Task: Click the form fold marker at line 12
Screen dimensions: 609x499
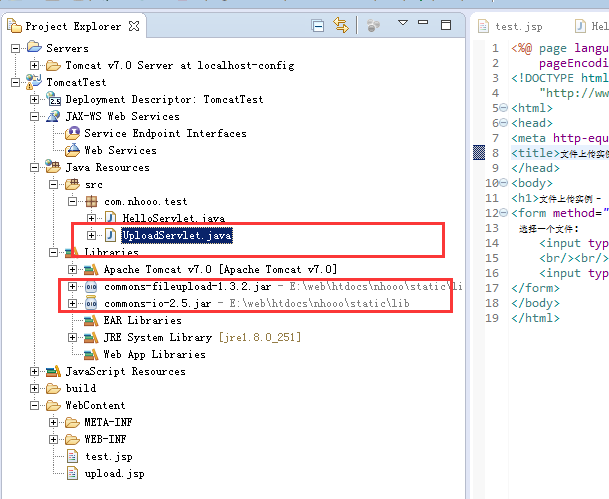Action: 503,213
